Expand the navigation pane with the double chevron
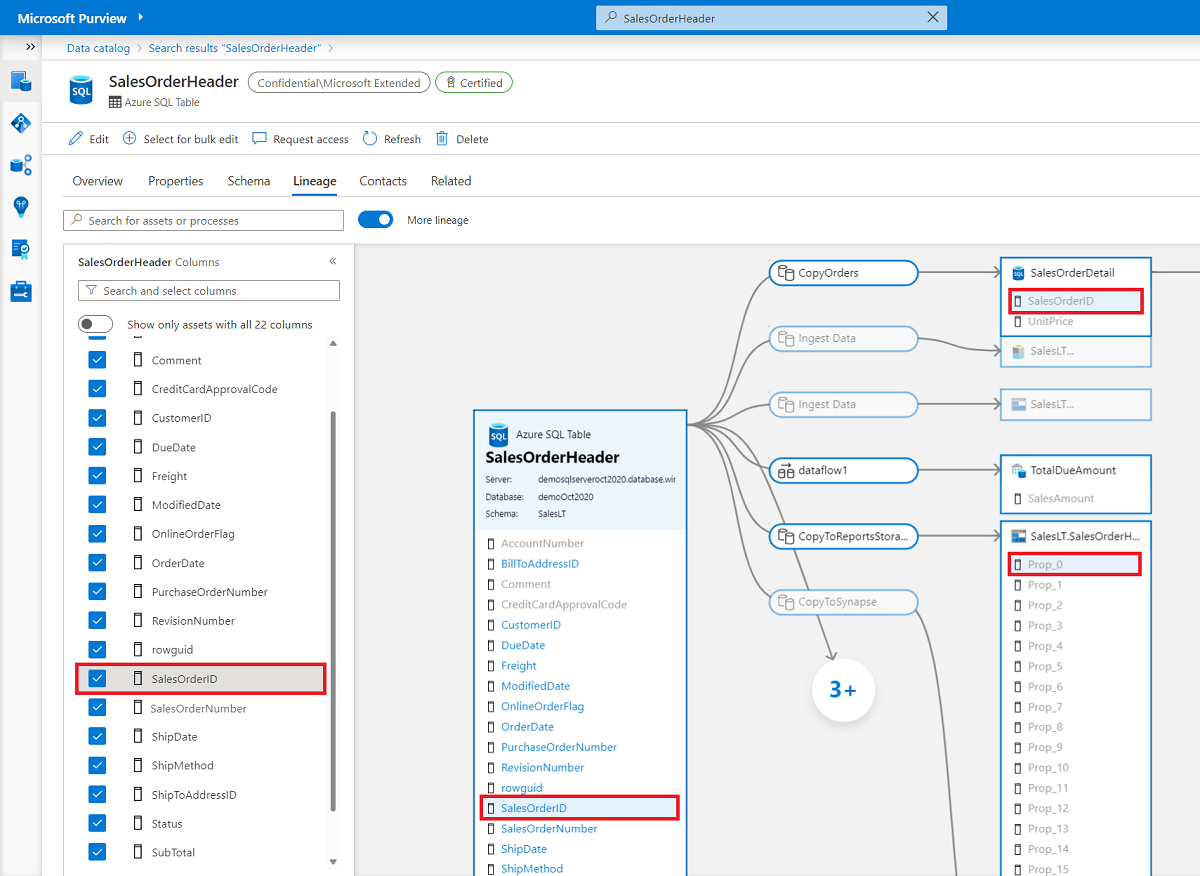The width and height of the screenshot is (1200, 876). coord(30,46)
